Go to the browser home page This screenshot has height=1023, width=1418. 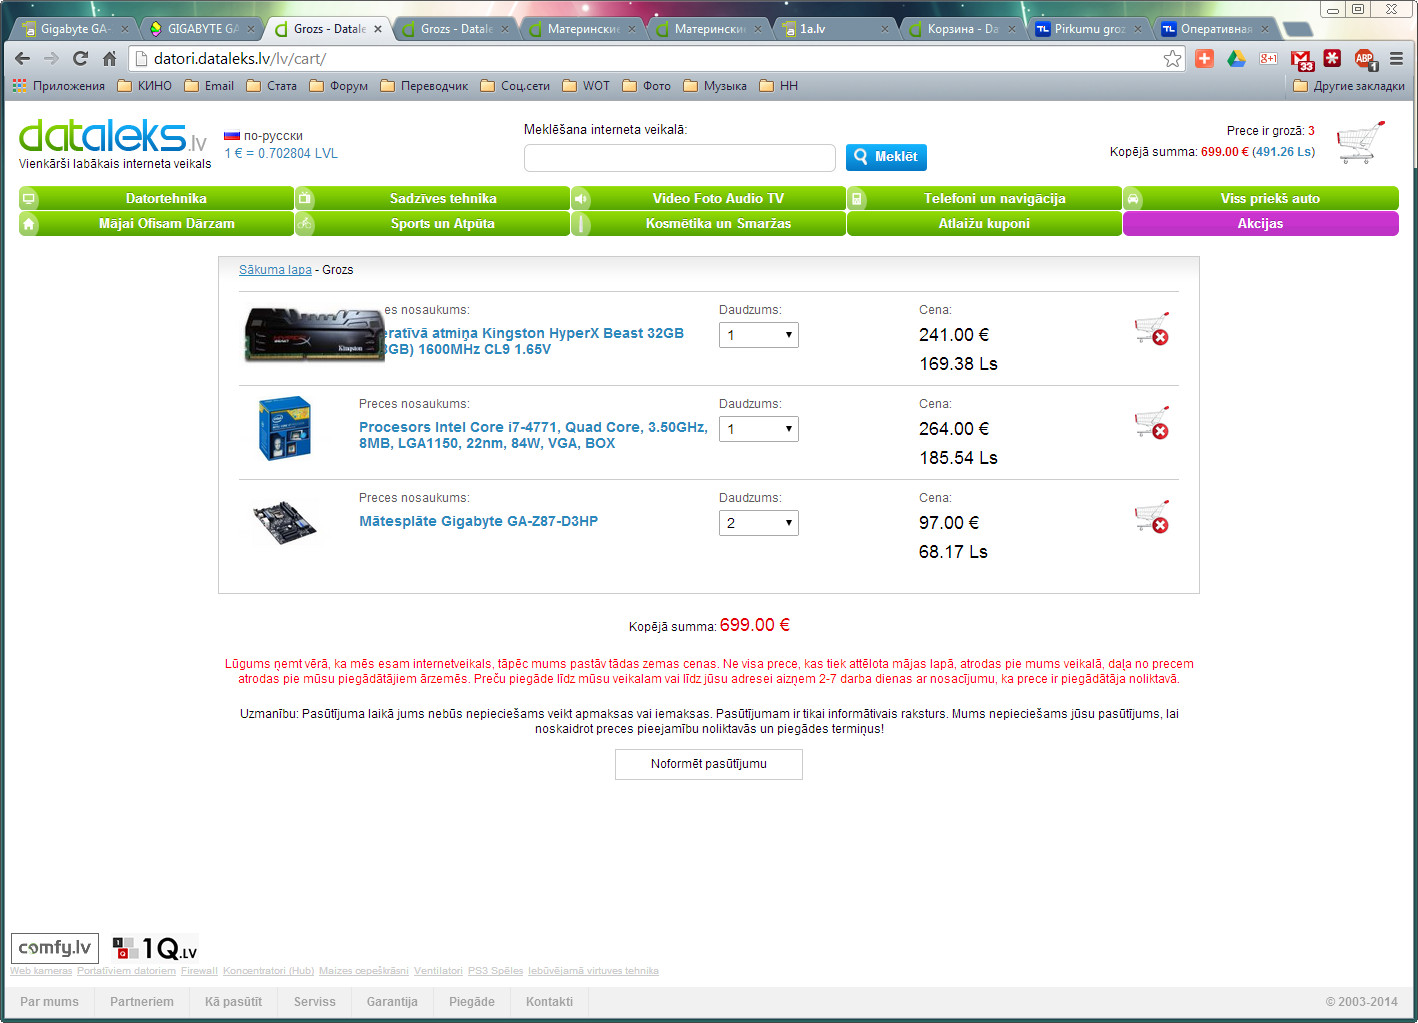click(109, 58)
